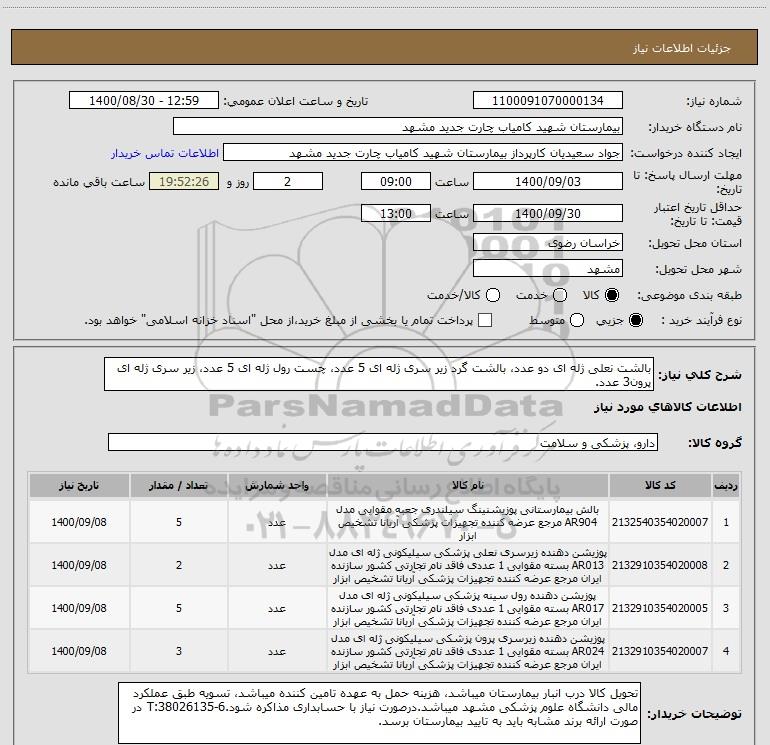Click the need date of row 3
Image resolution: width=770 pixels, height=745 pixels.
(x=79, y=608)
